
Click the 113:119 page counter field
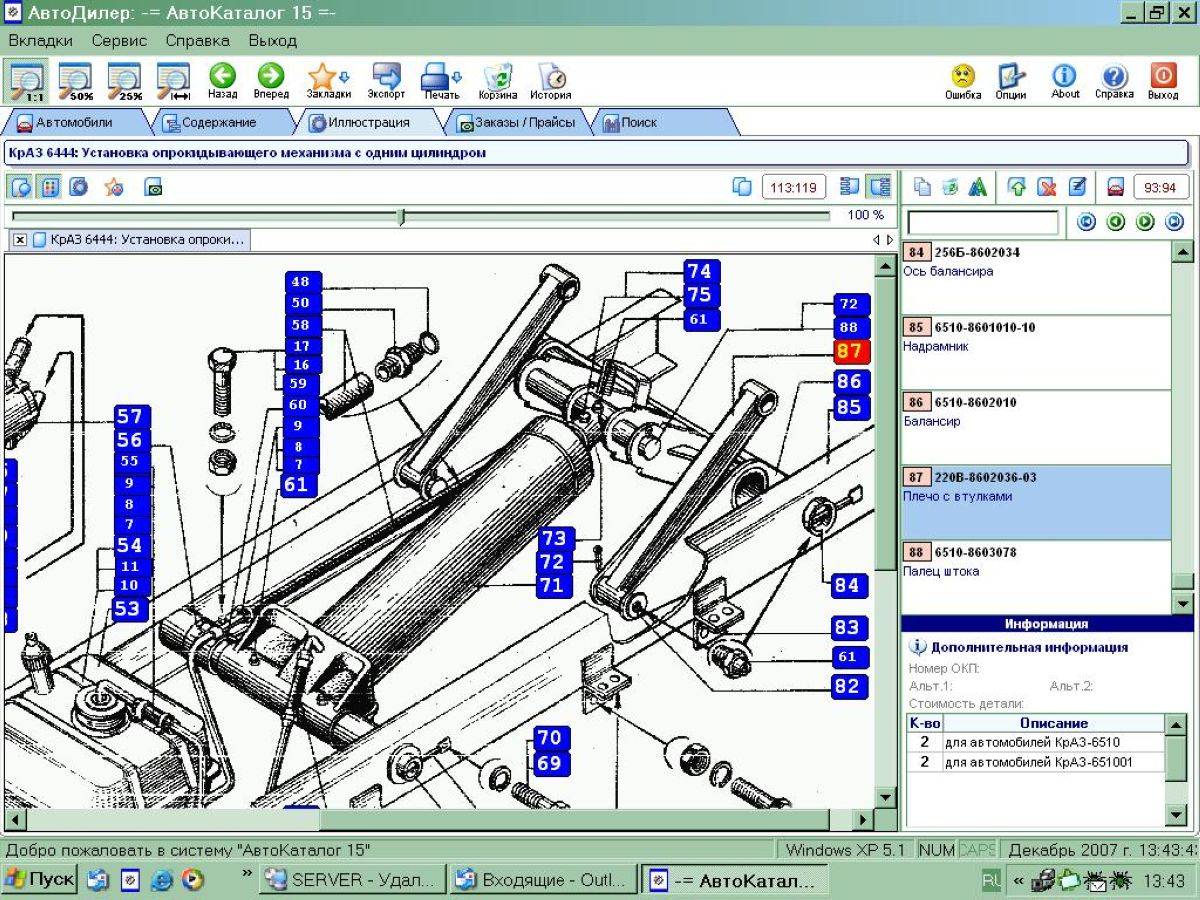coord(794,187)
